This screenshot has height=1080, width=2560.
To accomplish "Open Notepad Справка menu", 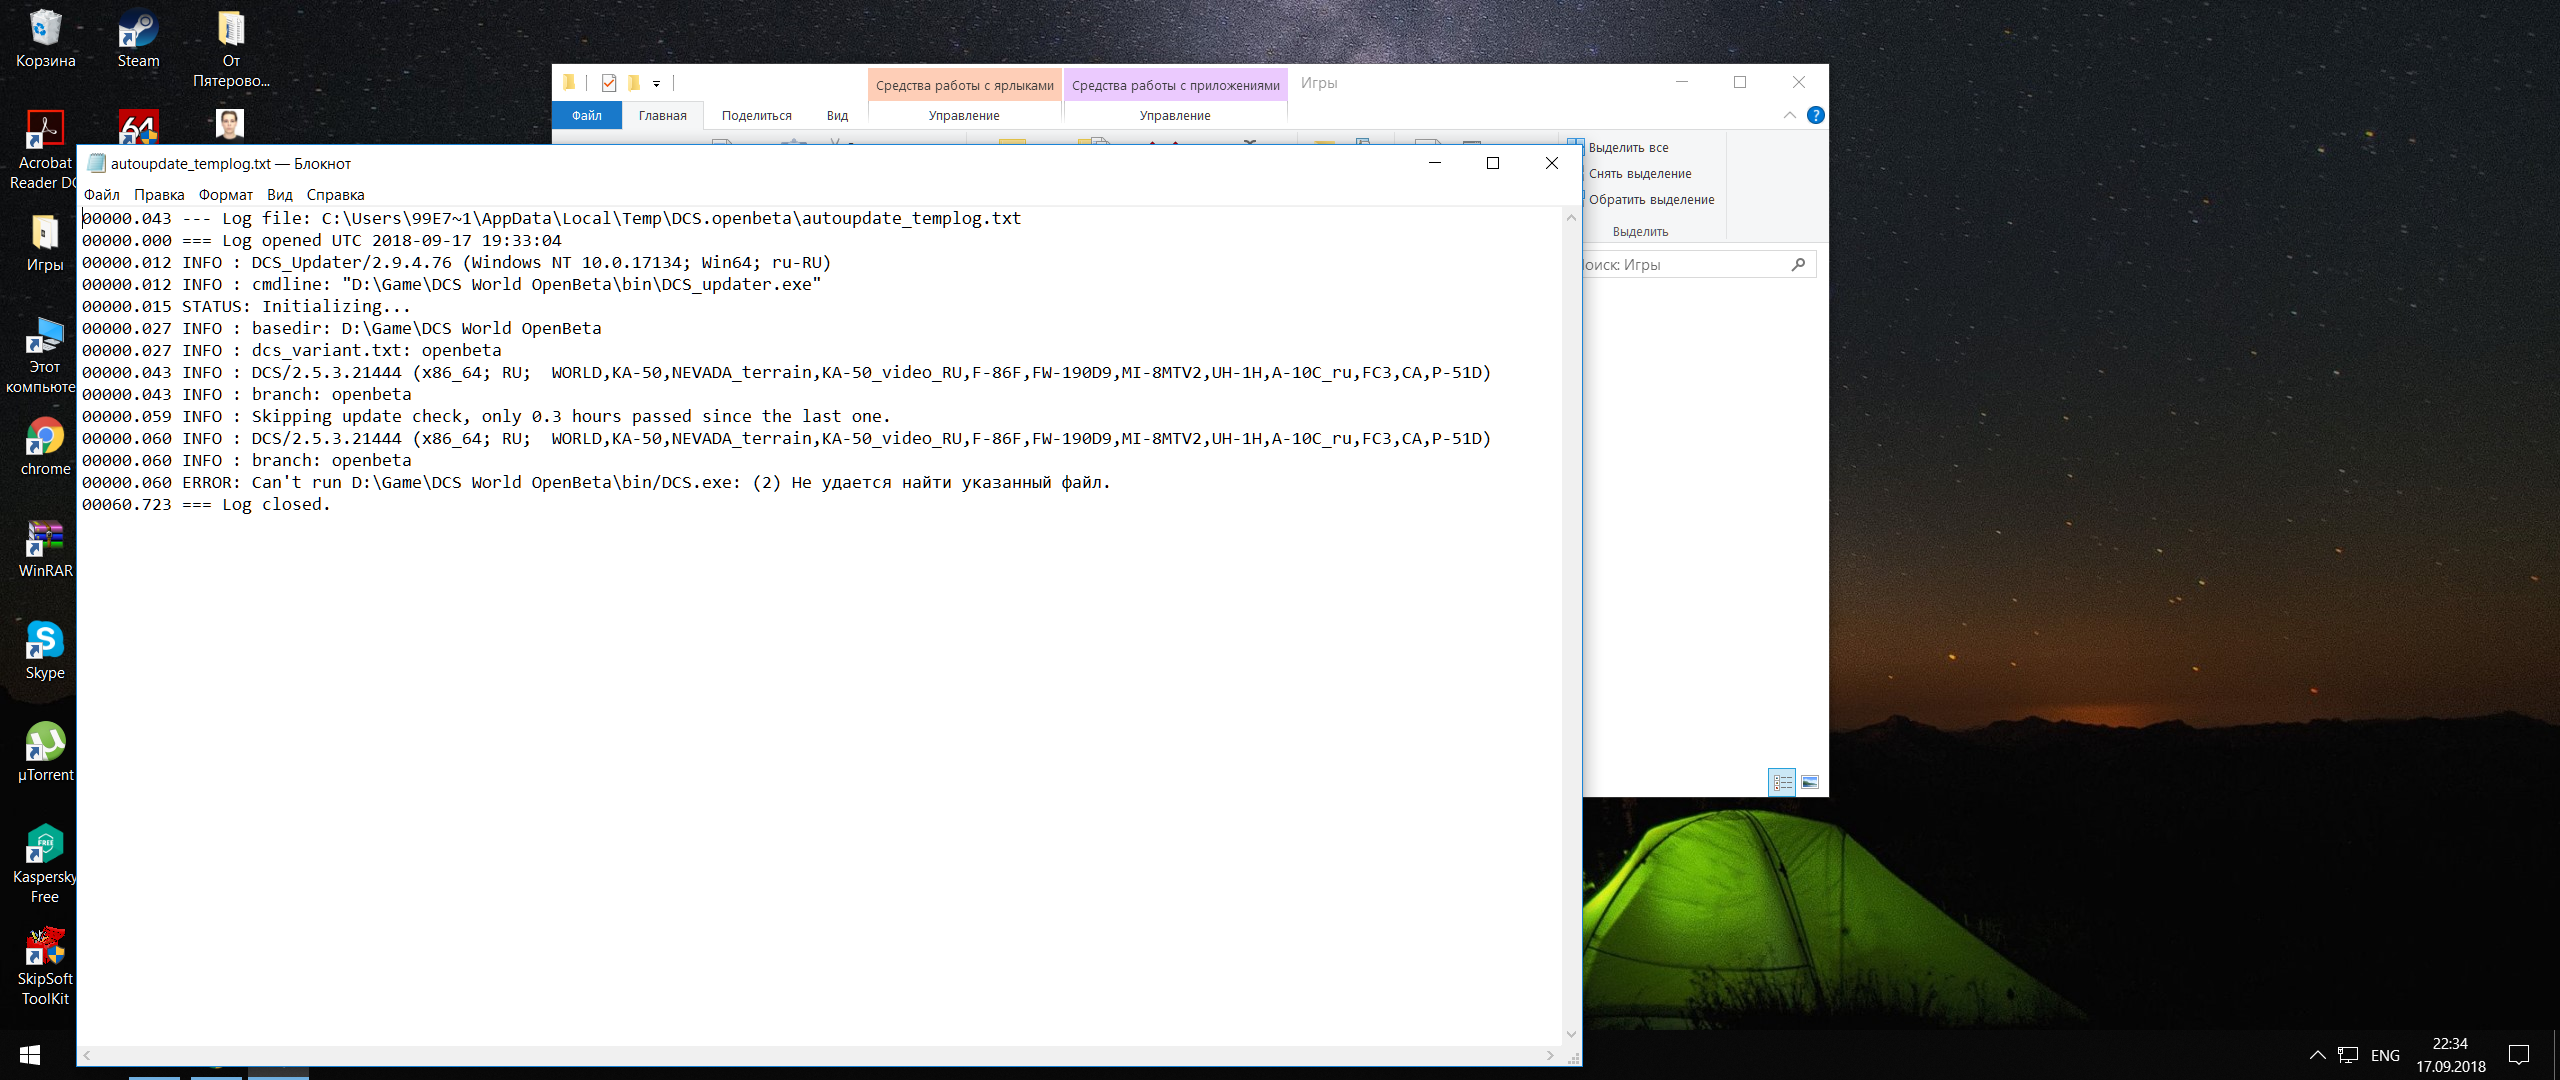I will 335,195.
